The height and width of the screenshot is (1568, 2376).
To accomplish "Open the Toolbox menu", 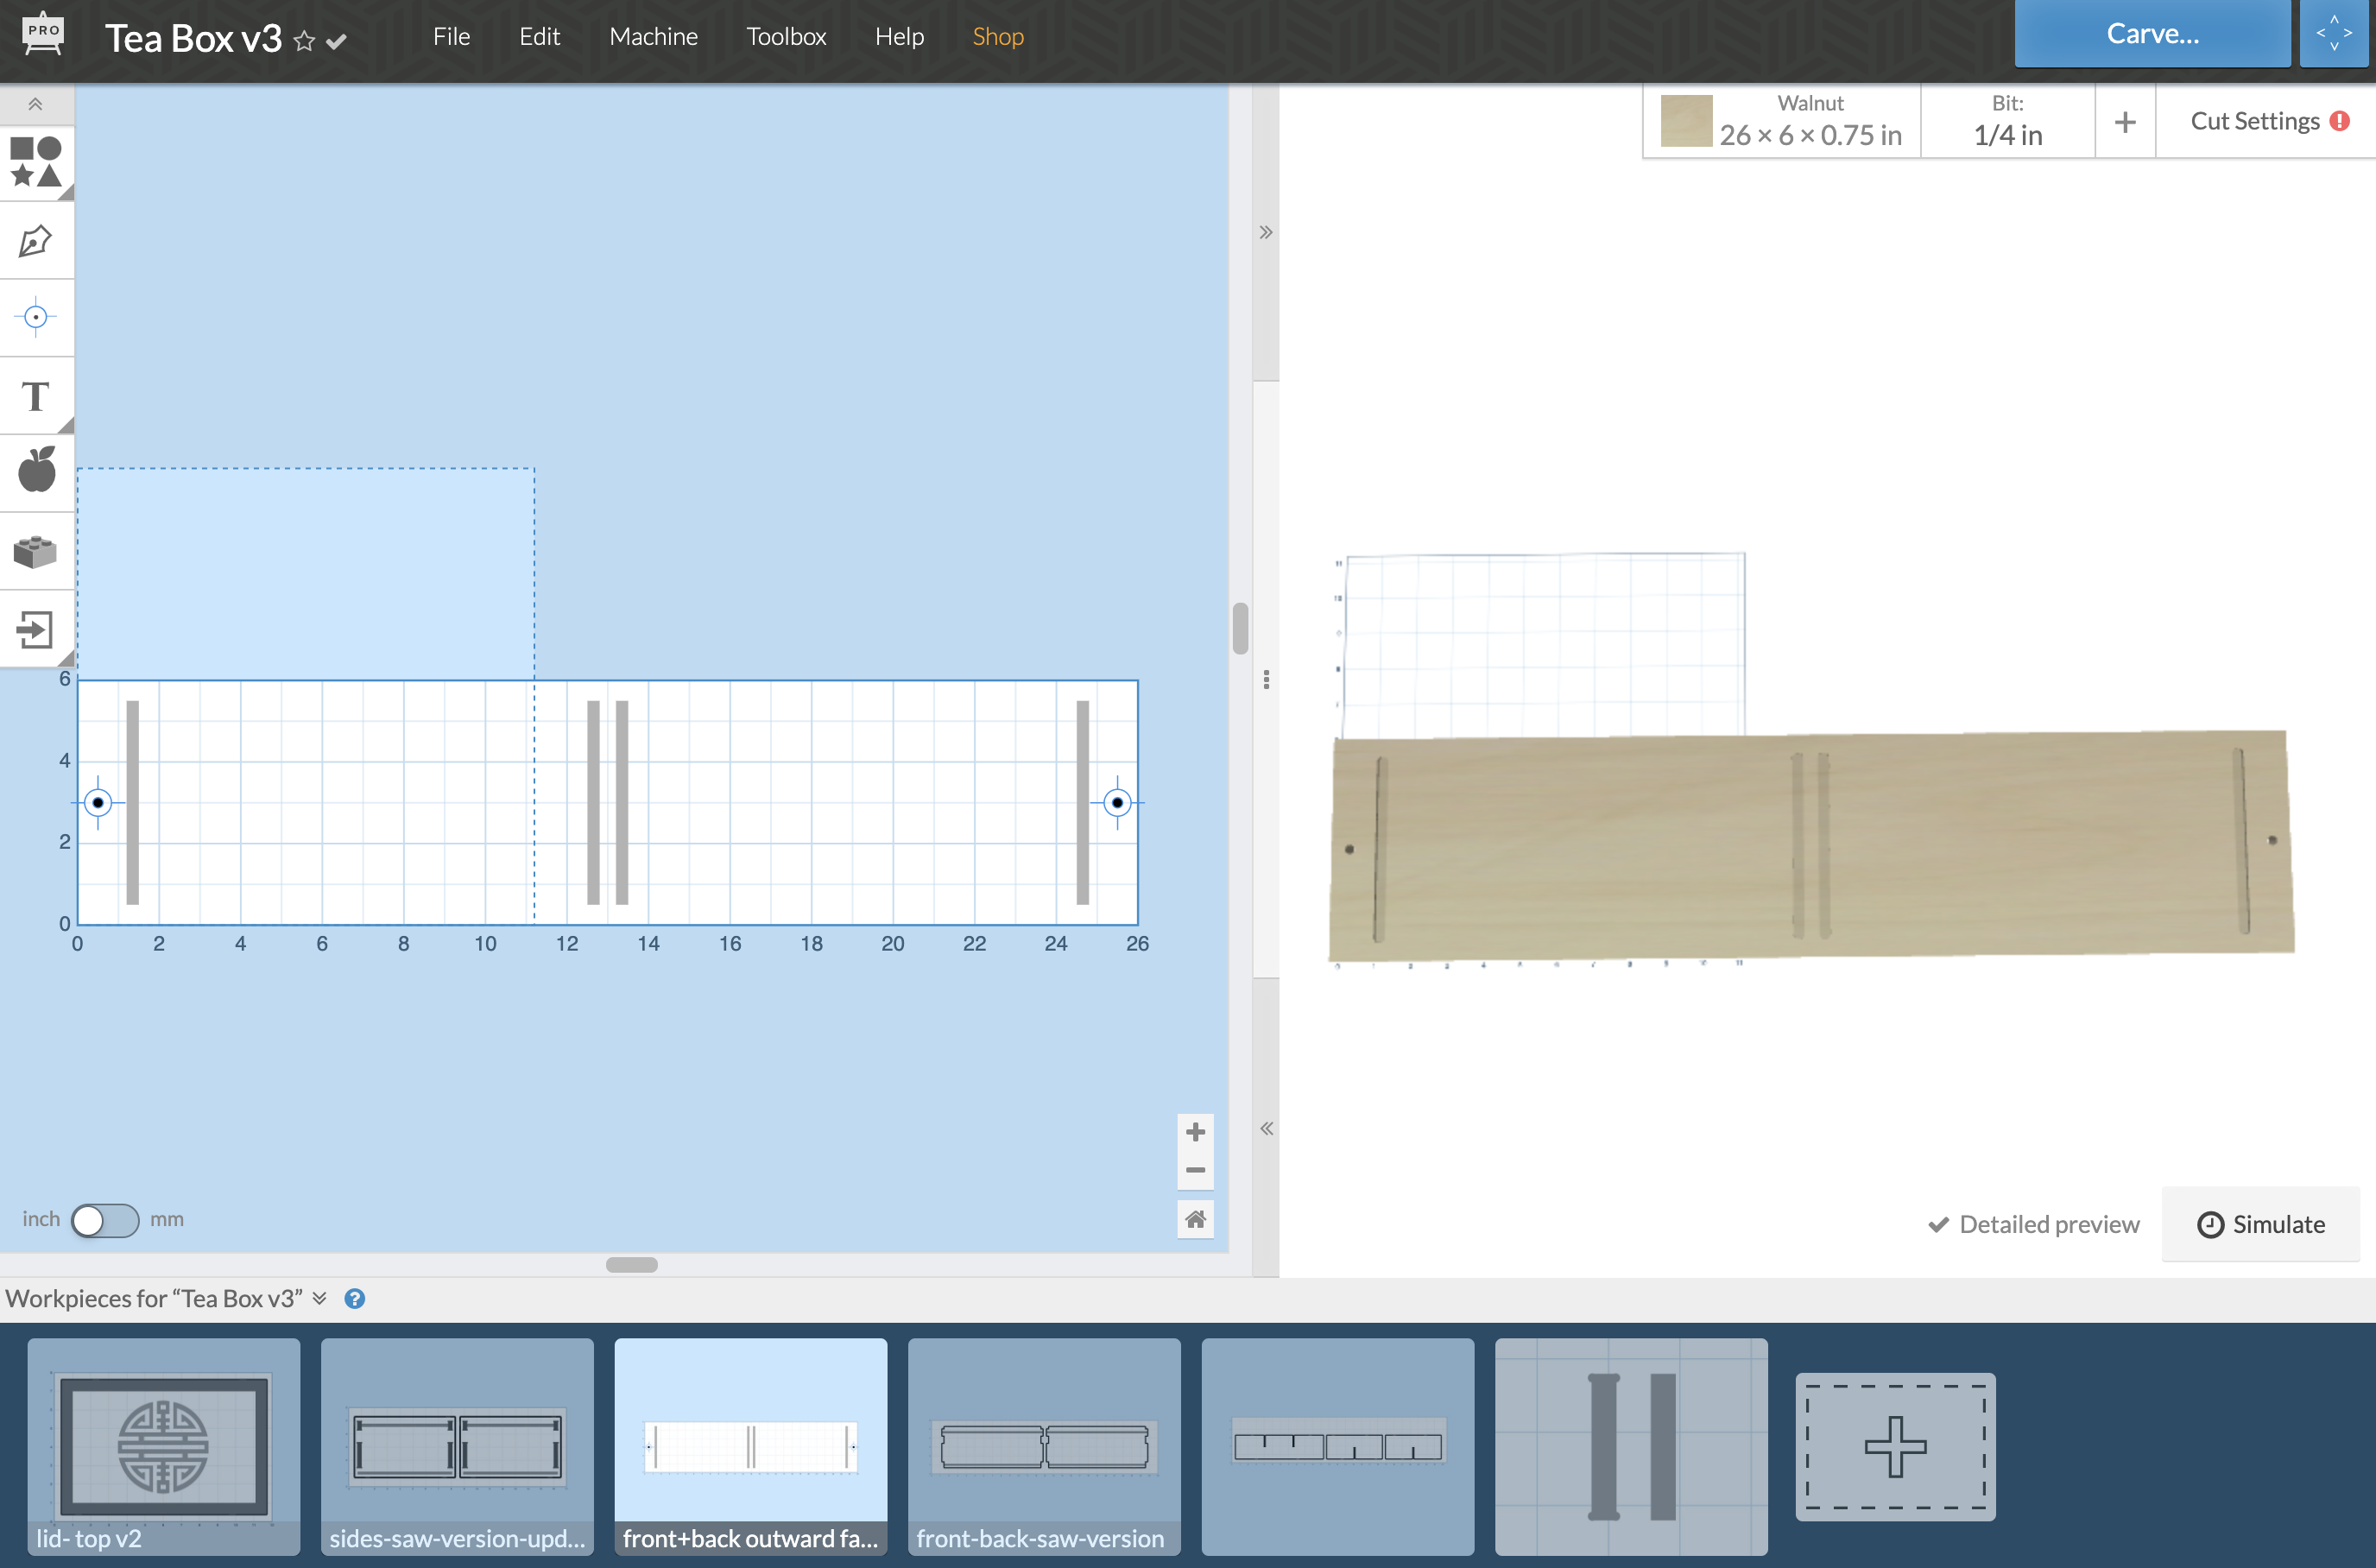I will pyautogui.click(x=786, y=36).
